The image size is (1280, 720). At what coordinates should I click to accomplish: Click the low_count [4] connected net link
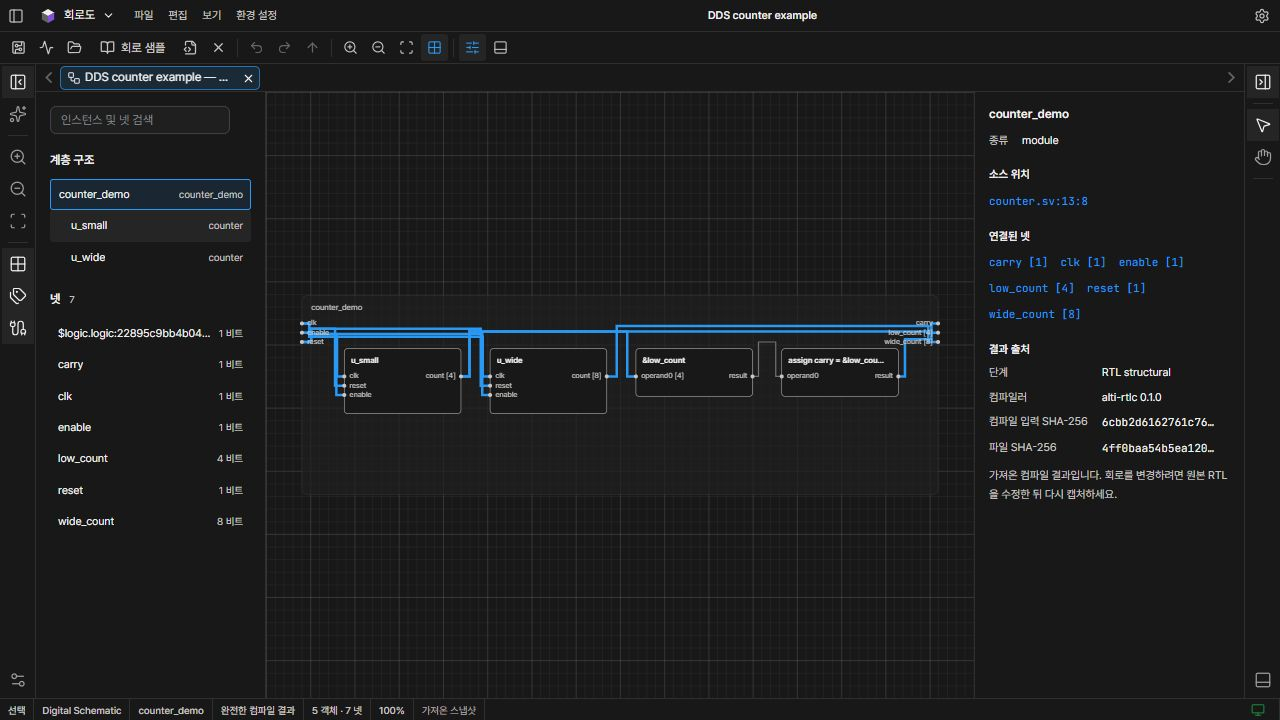[x=1032, y=288]
